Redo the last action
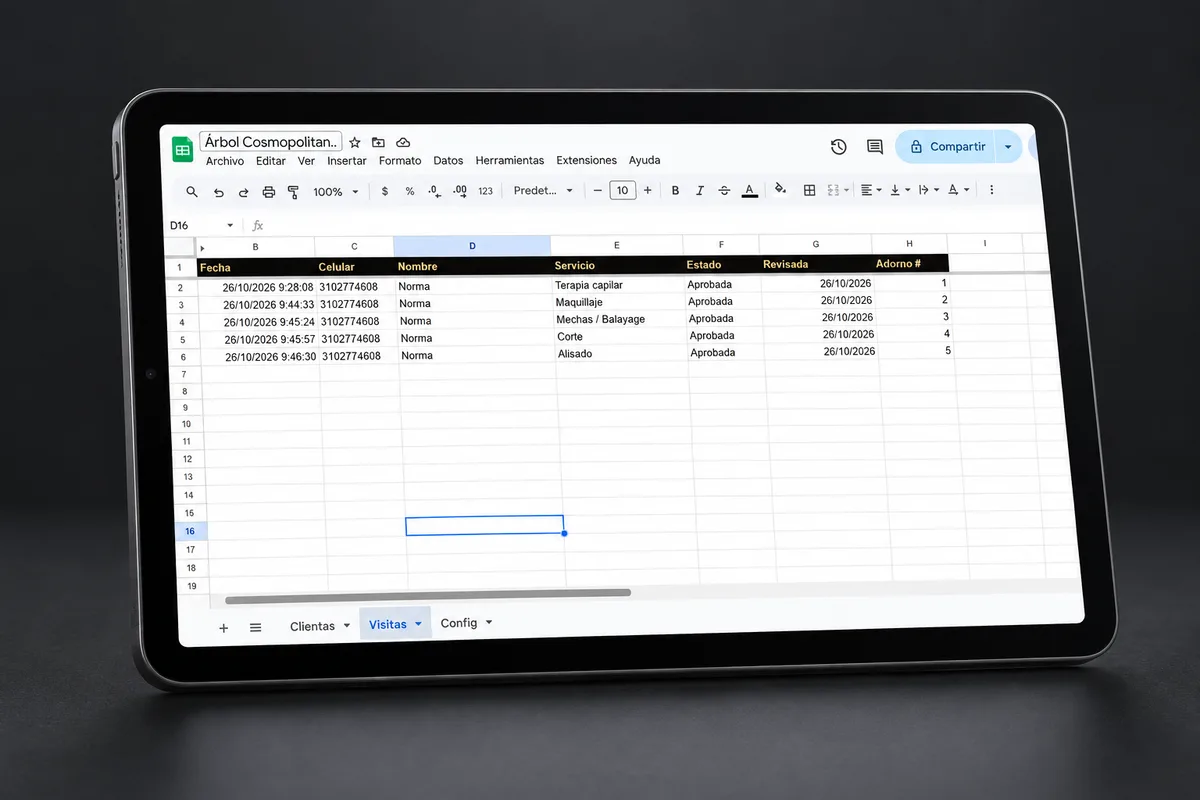The image size is (1200, 800). point(243,191)
